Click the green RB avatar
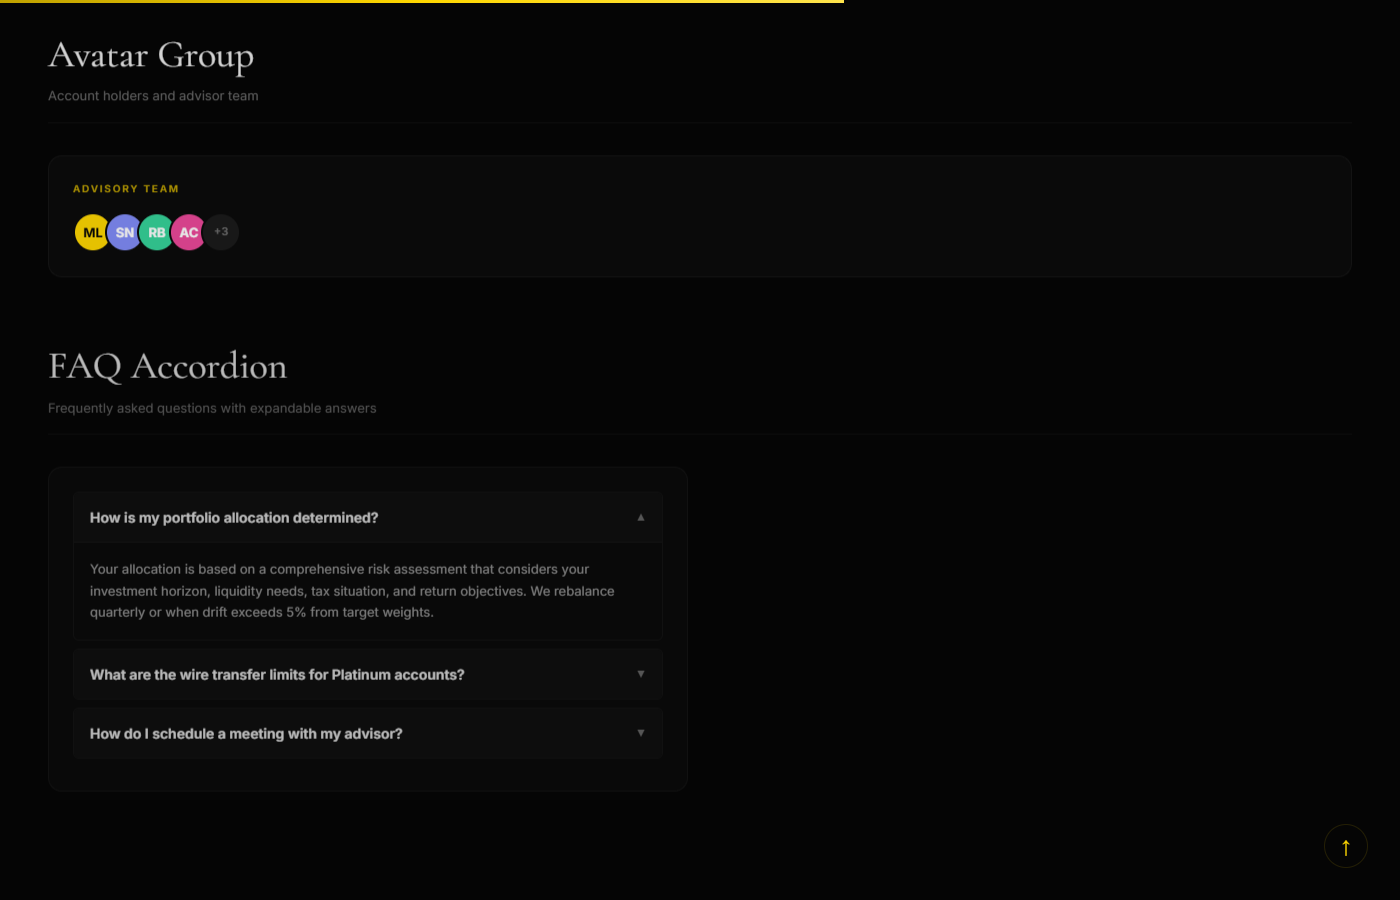1400x900 pixels. pos(156,232)
